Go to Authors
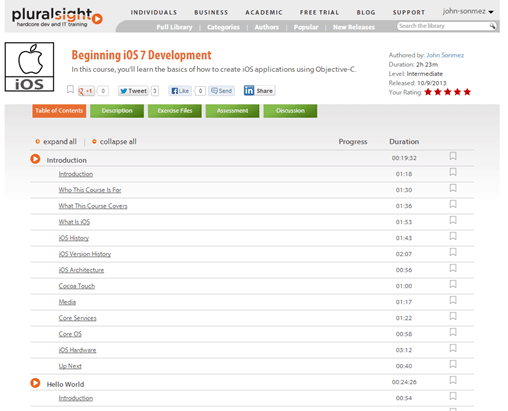This screenshot has width=508, height=411. [267, 27]
